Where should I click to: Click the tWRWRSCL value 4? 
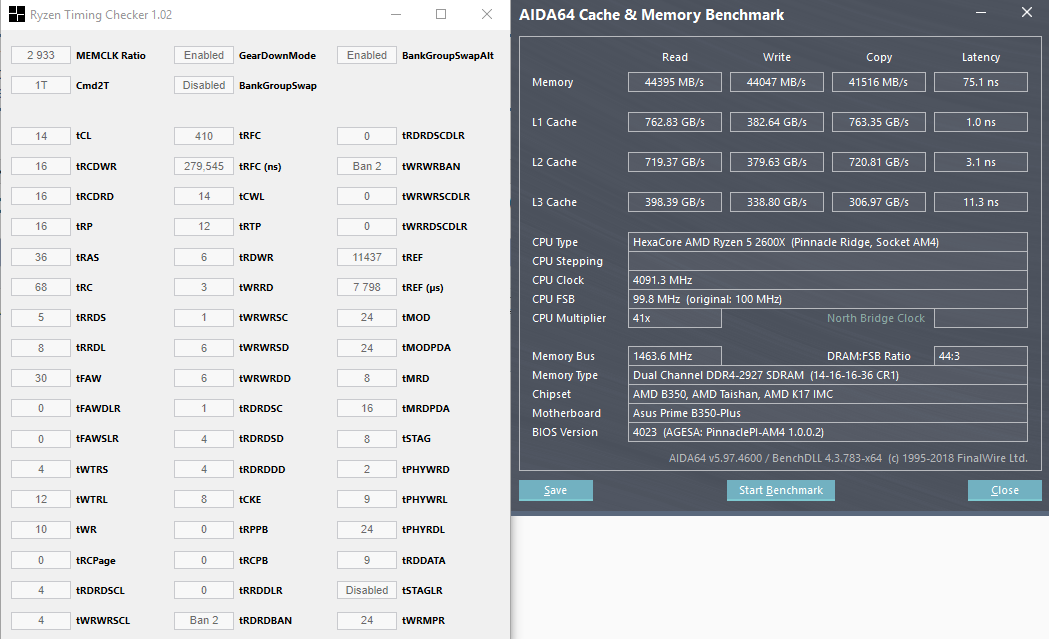click(41, 620)
